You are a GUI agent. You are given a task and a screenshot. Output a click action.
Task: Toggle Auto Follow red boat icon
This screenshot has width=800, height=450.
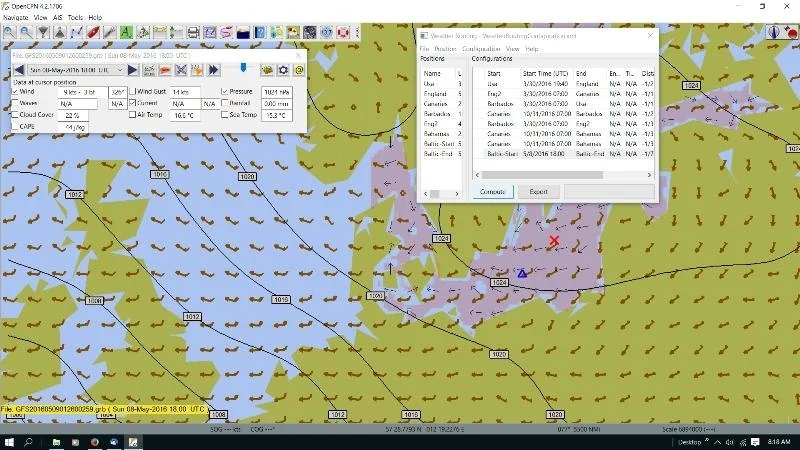coord(93,33)
